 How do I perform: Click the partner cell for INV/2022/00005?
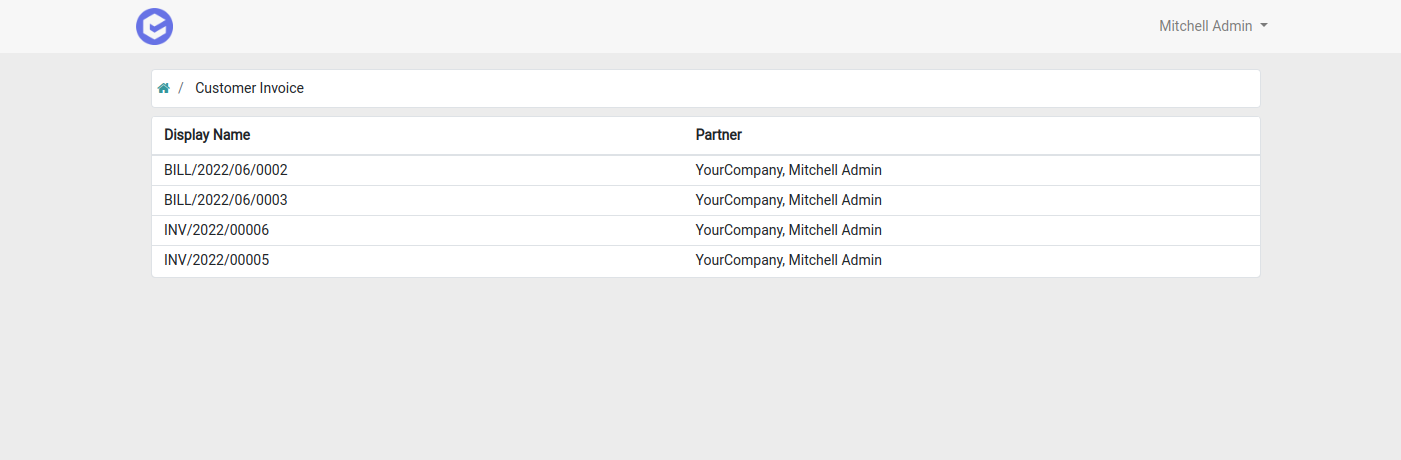[789, 260]
